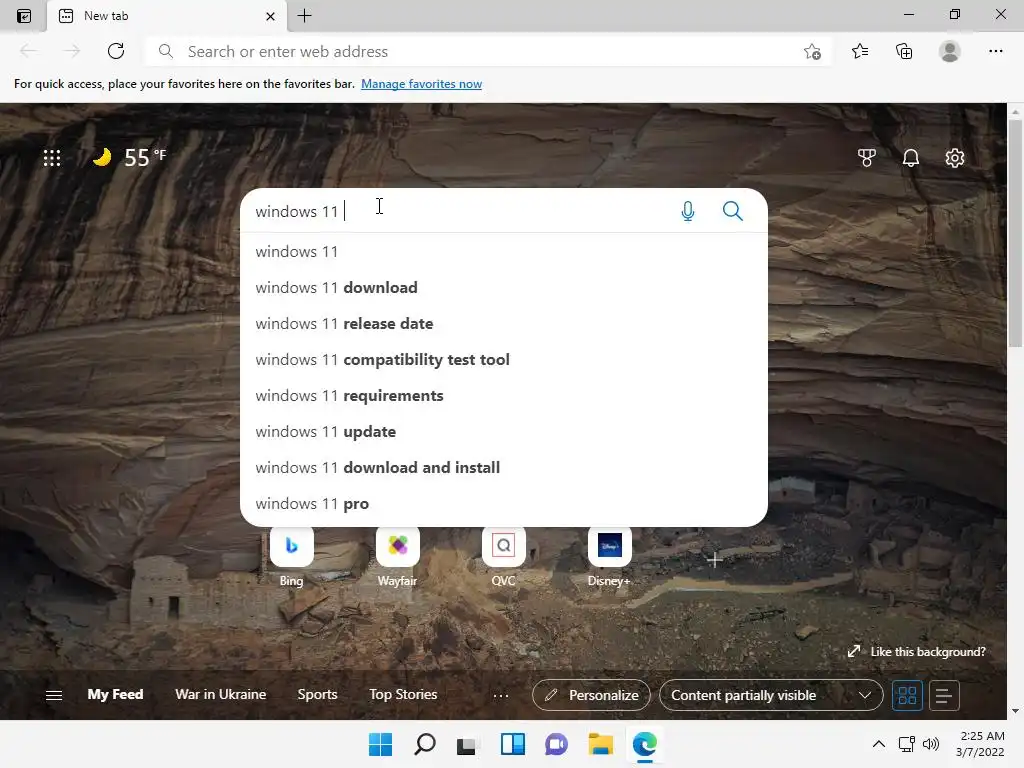Click the Refresh page button
Viewport: 1024px width, 768px height.
[x=116, y=51]
